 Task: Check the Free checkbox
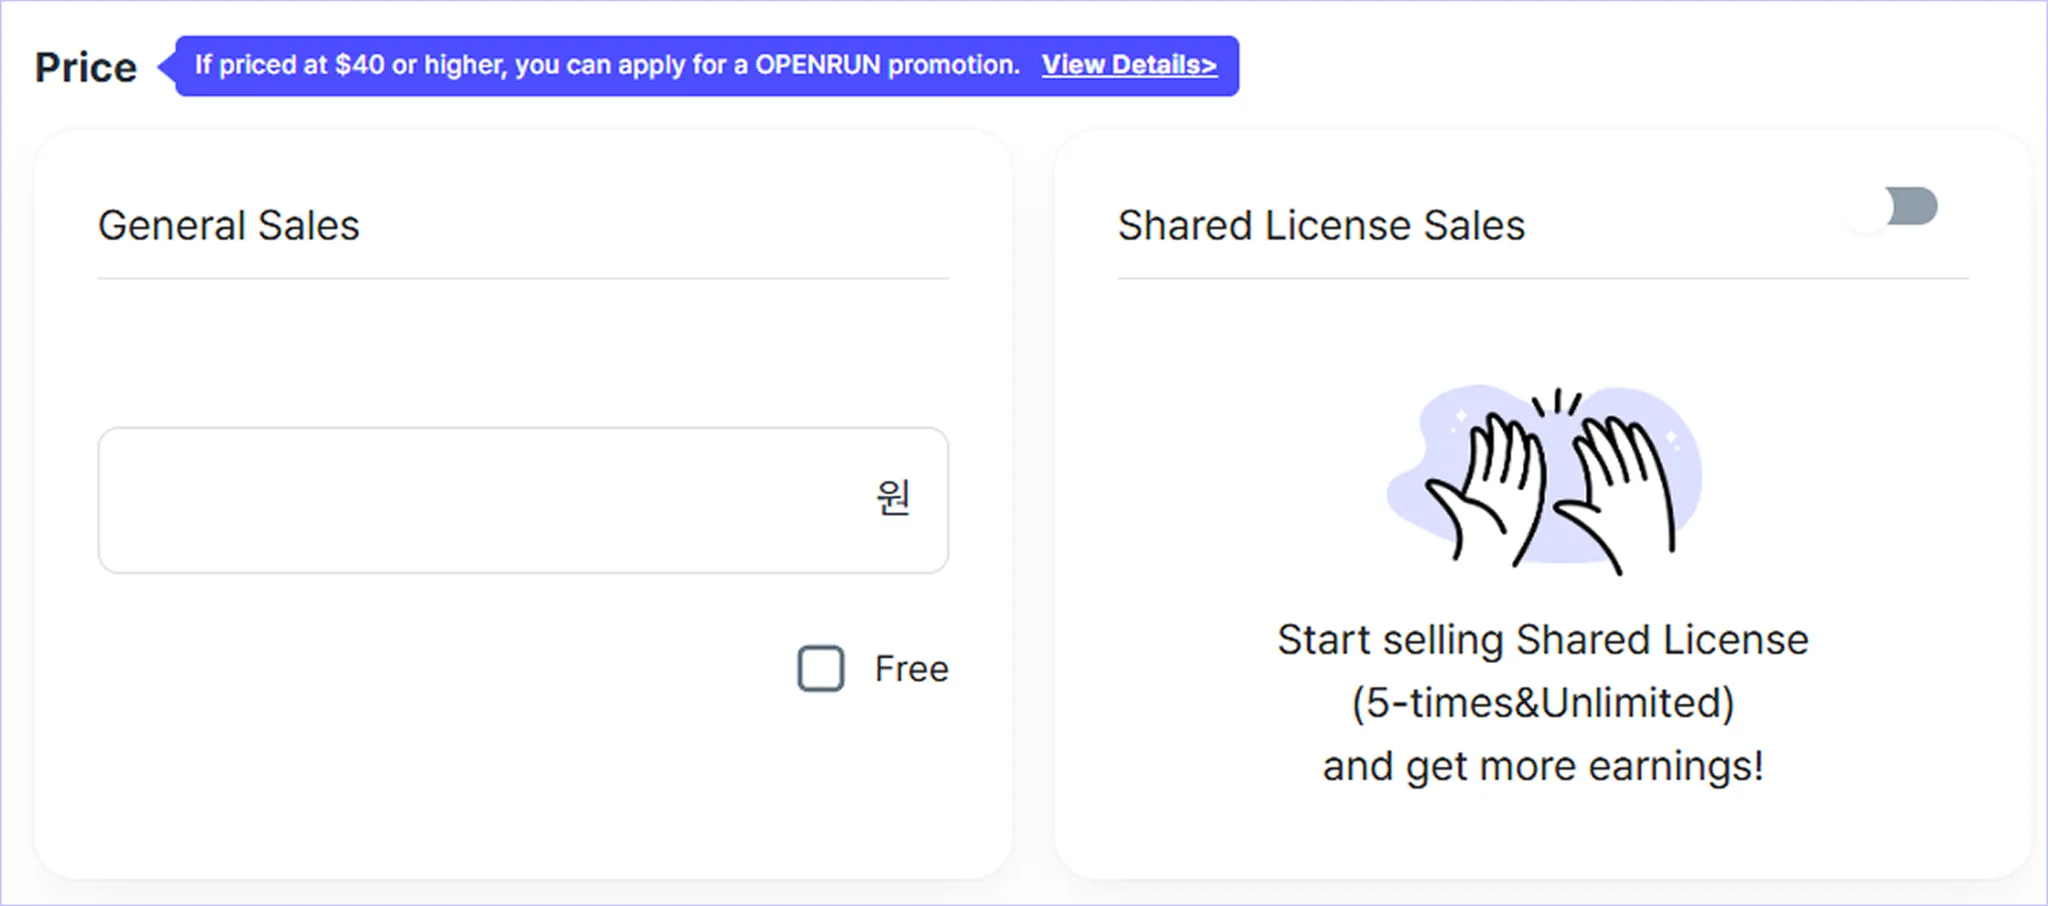[x=821, y=668]
